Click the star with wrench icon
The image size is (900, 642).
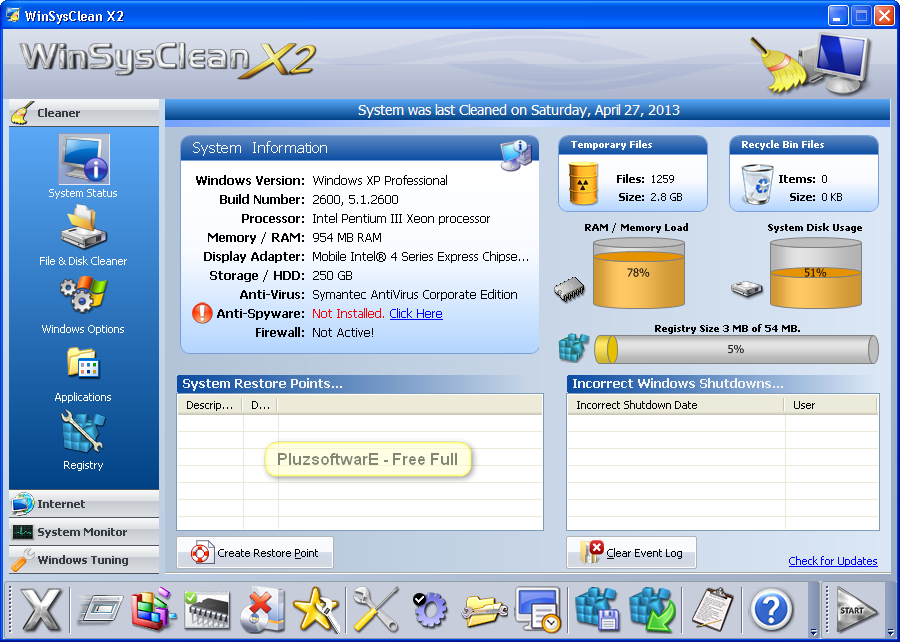[x=316, y=610]
